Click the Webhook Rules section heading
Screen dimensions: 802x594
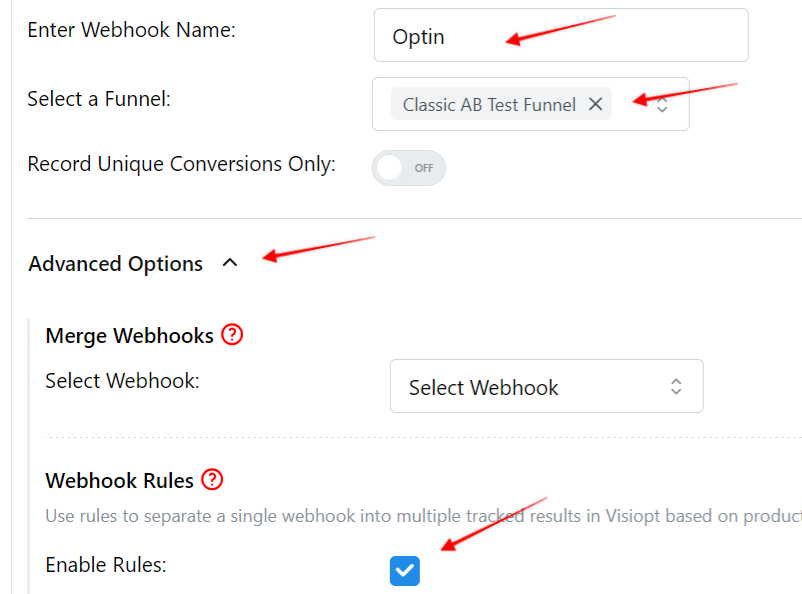click(x=119, y=480)
